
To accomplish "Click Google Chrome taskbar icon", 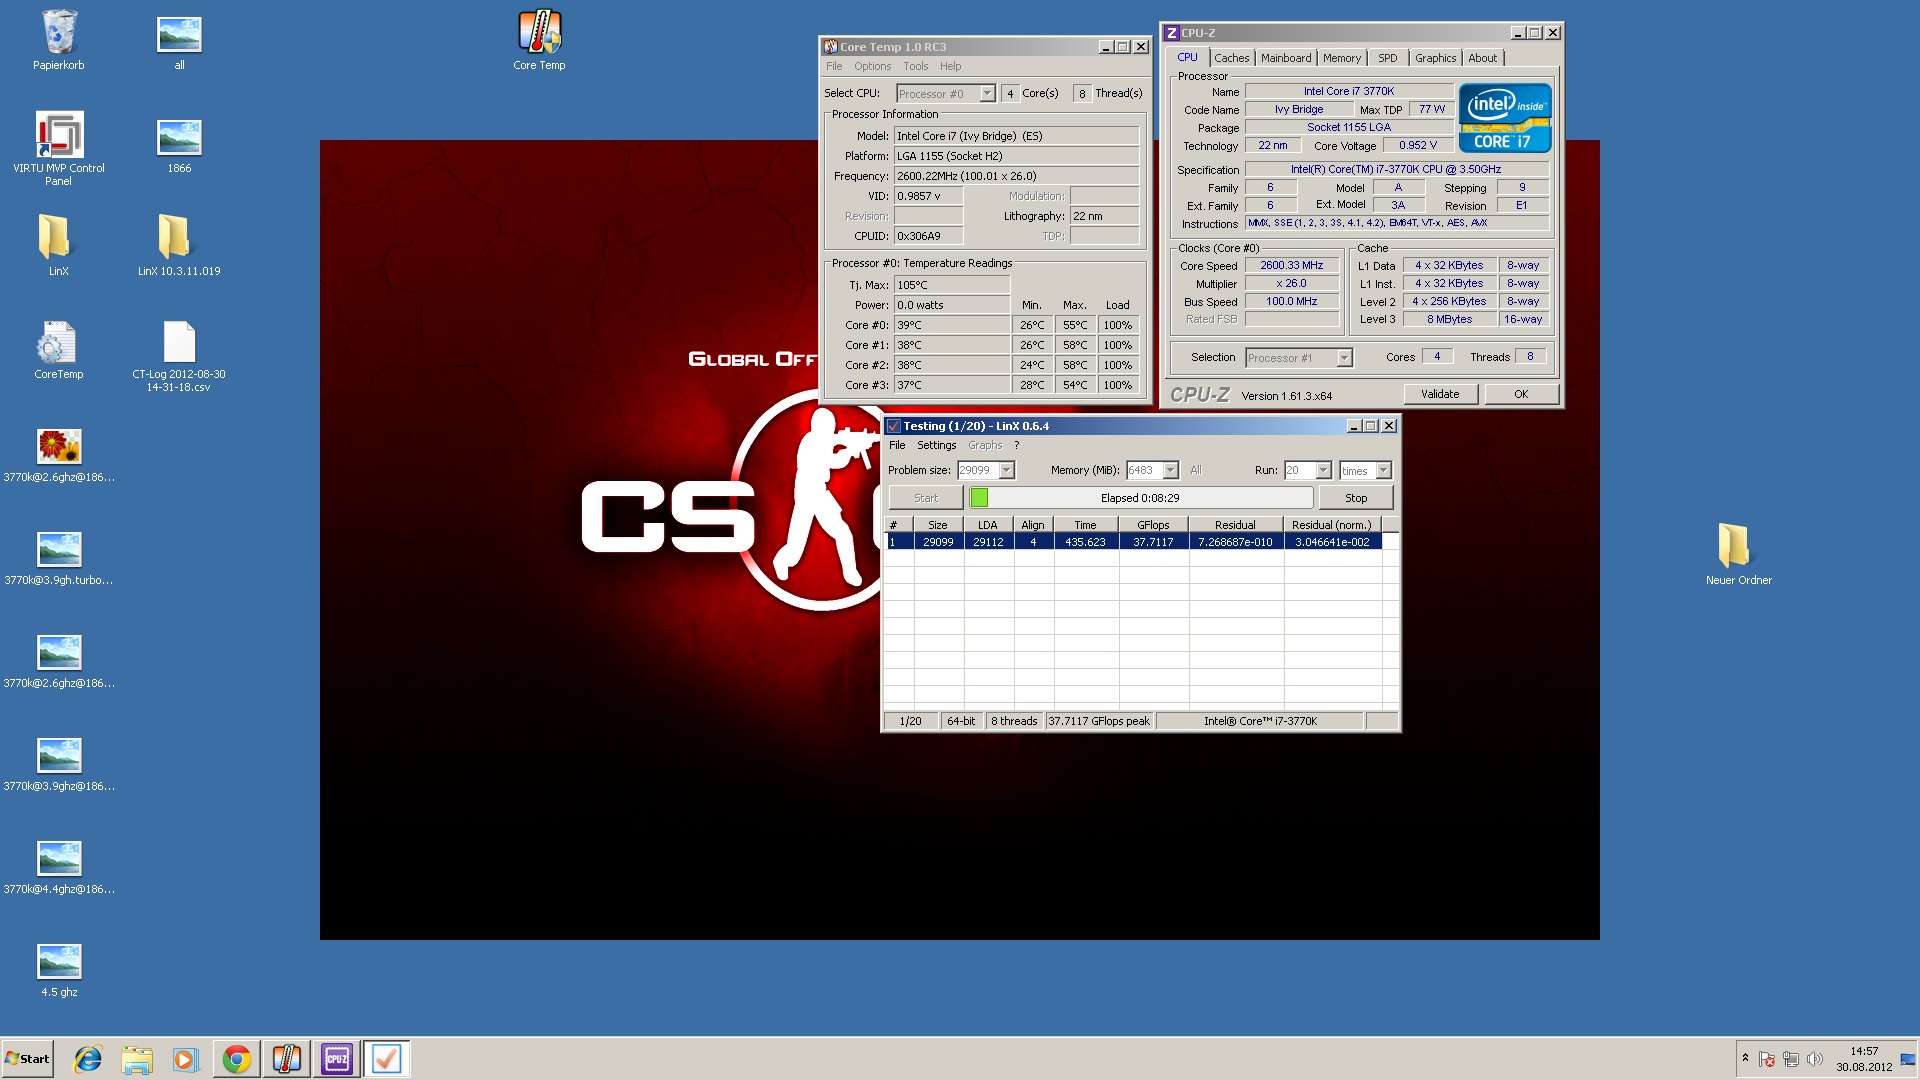I will pyautogui.click(x=237, y=1059).
